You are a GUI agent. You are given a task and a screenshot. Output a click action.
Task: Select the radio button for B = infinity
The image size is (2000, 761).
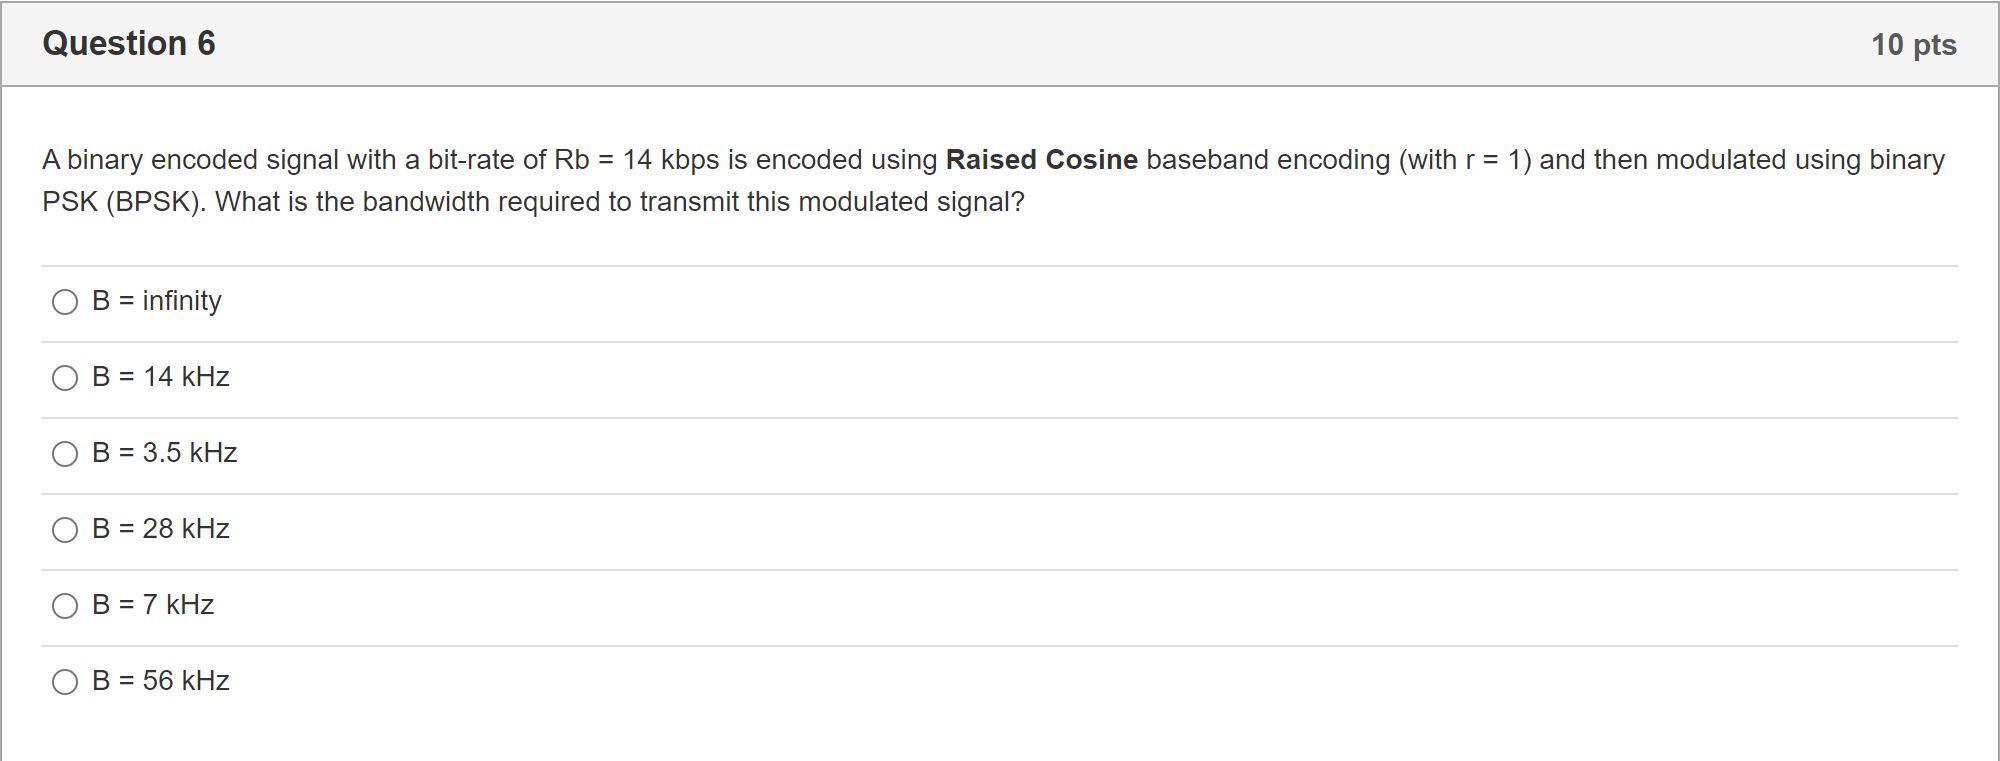(65, 302)
